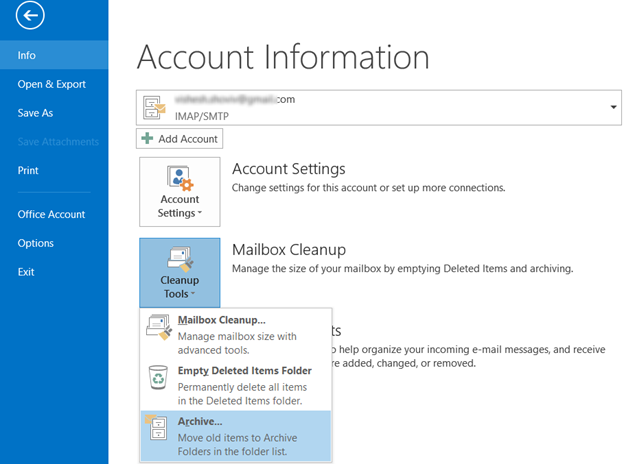
Task: Click the Mailbox Cleanup menu icon
Action: pyautogui.click(x=159, y=327)
